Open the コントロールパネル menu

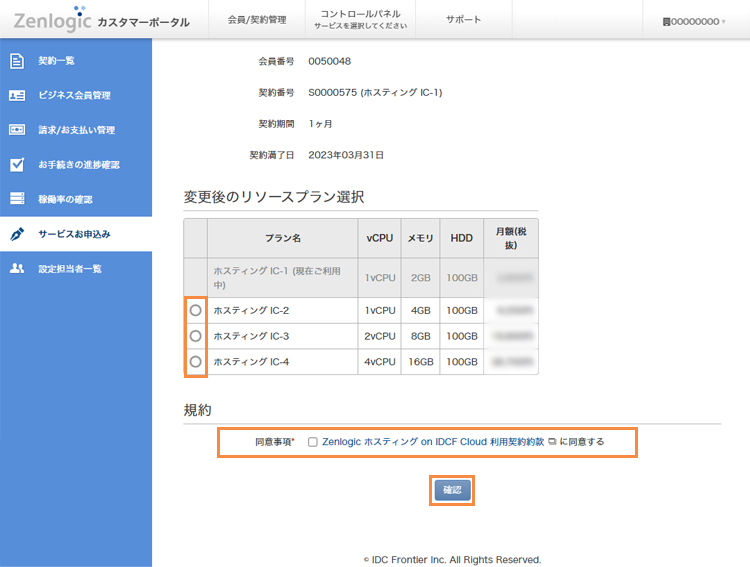tap(360, 19)
